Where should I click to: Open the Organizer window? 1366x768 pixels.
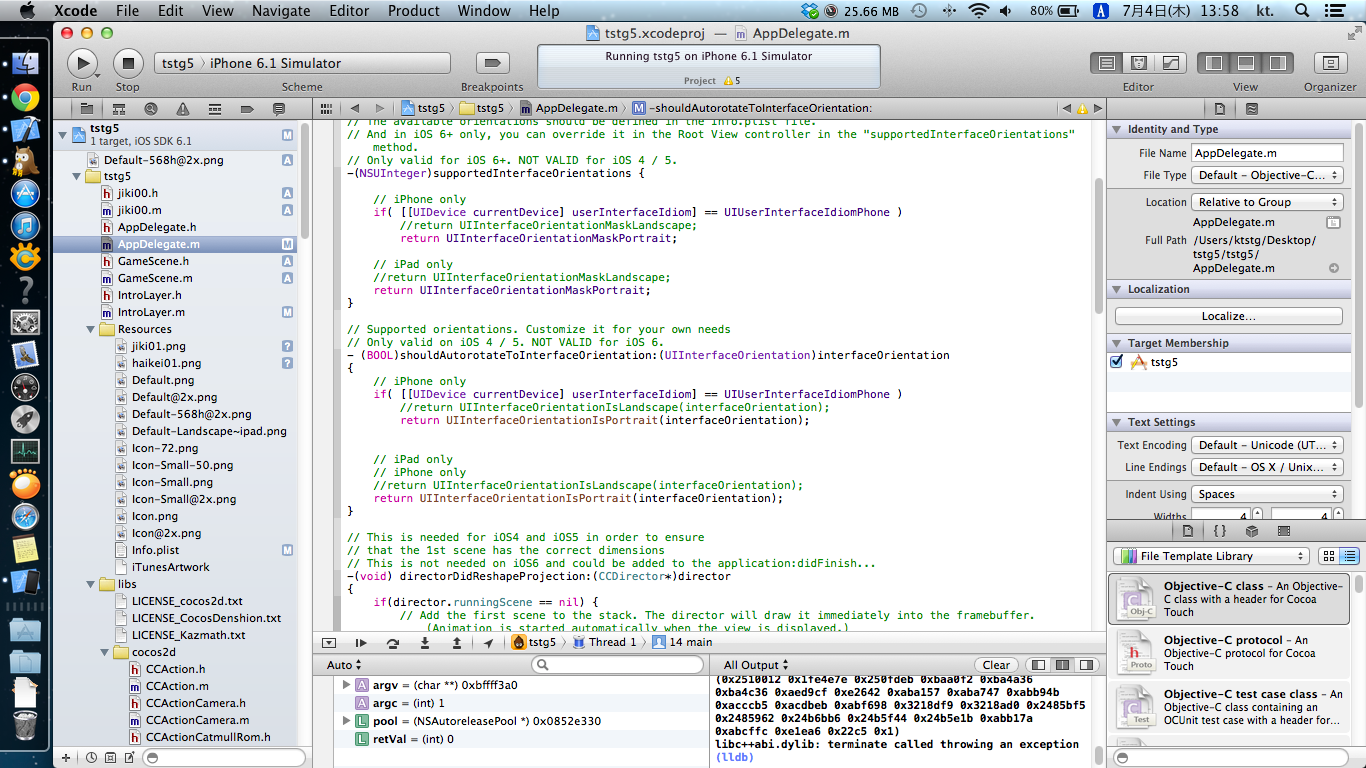pyautogui.click(x=1330, y=63)
